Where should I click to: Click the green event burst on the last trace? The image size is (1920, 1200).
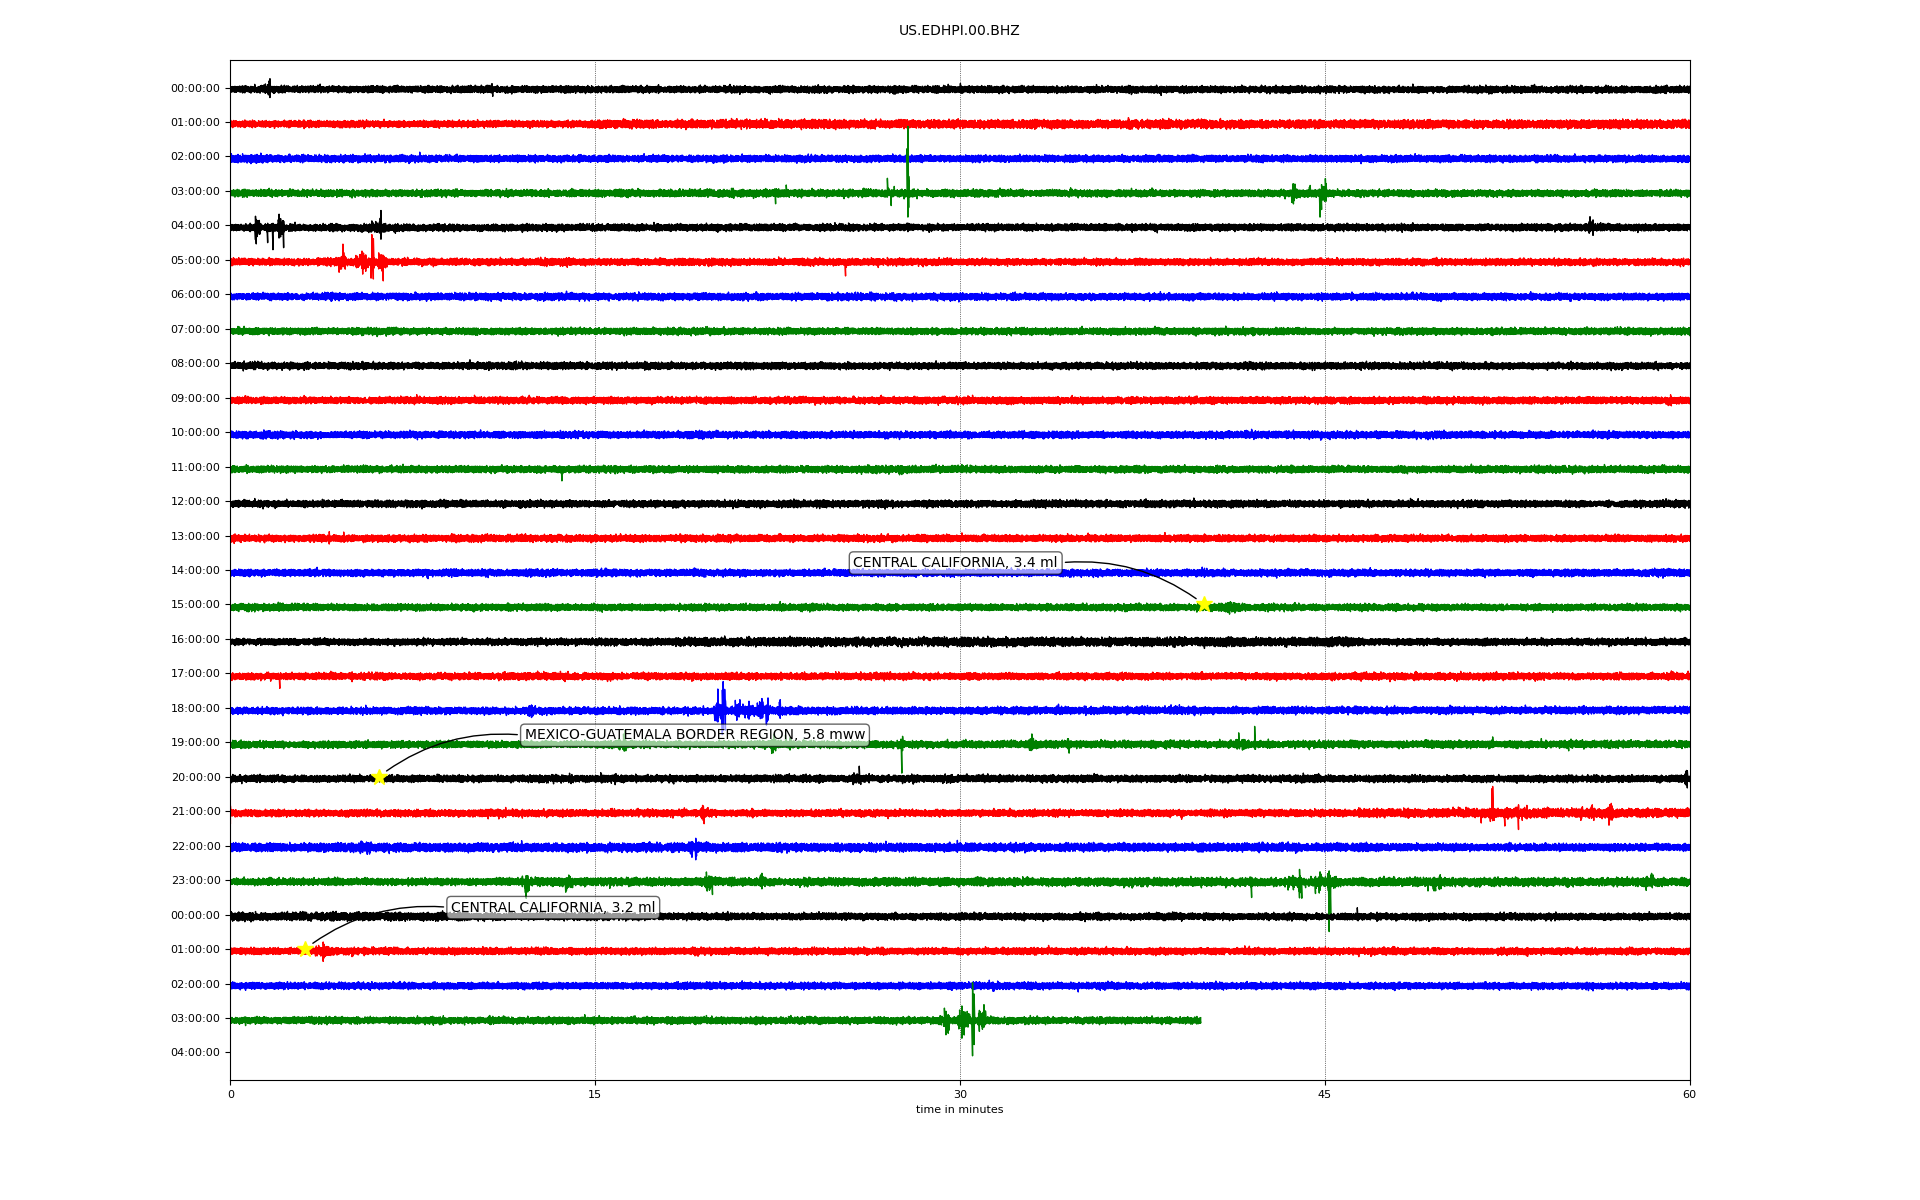tap(970, 1019)
